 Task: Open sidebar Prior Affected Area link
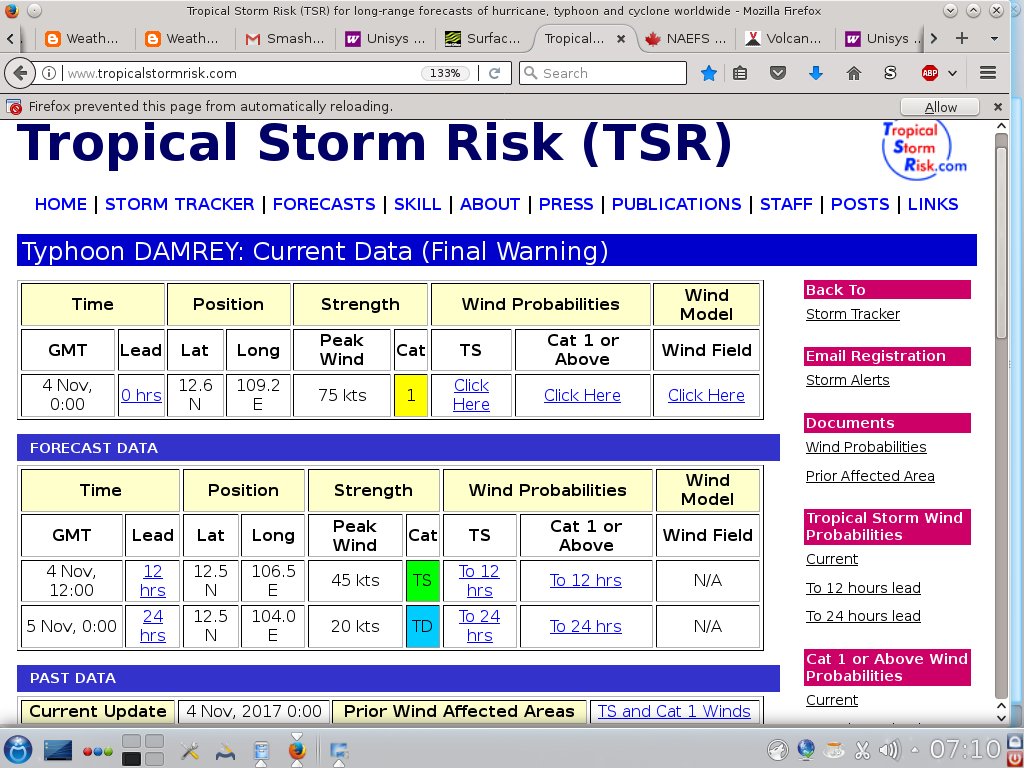(x=870, y=476)
